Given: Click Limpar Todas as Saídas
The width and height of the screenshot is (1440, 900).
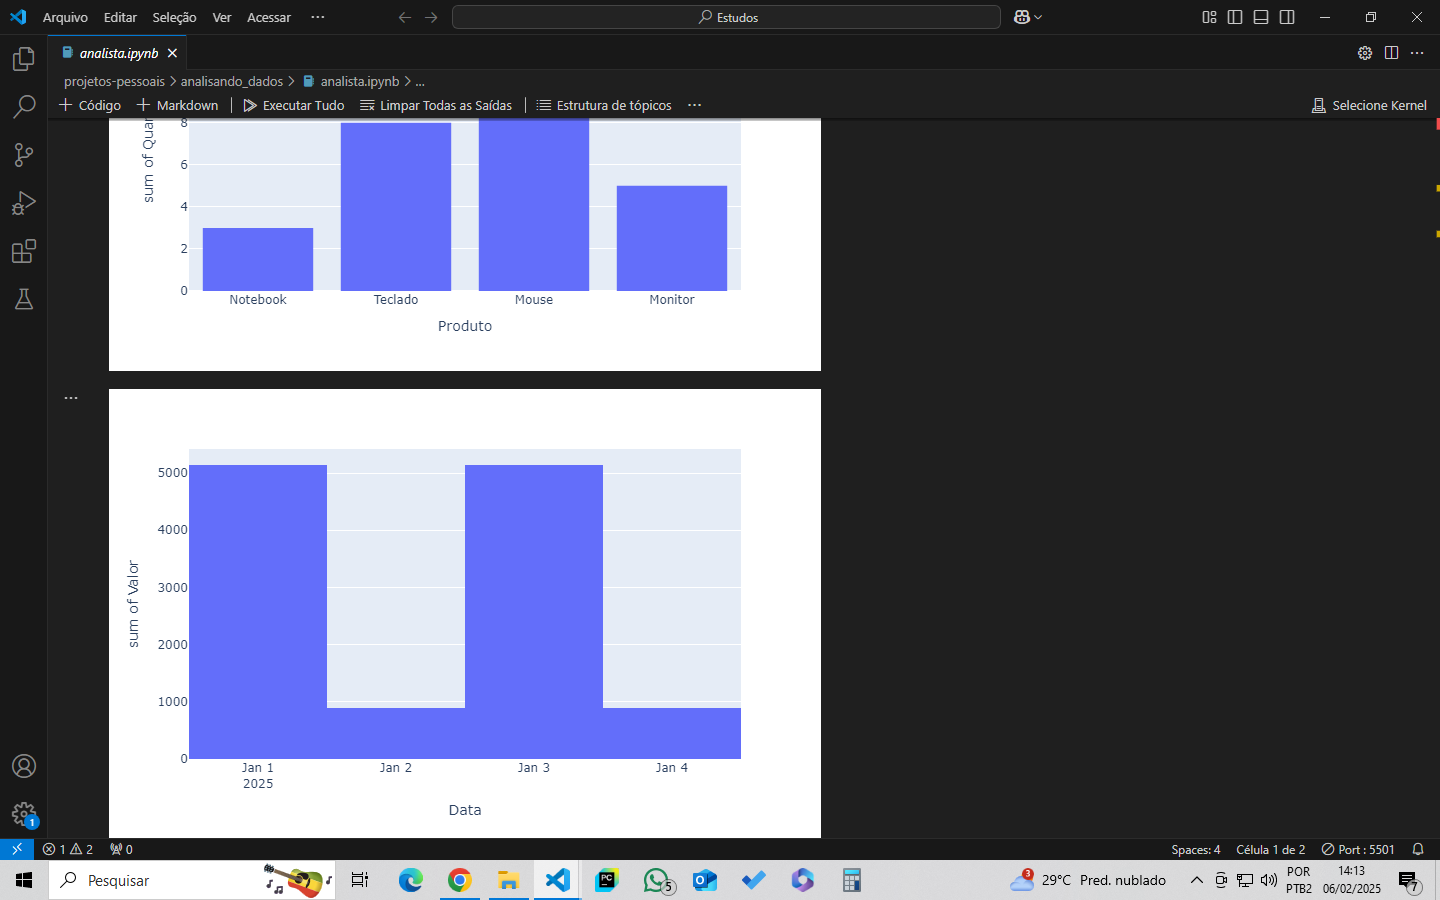Looking at the screenshot, I should (436, 105).
